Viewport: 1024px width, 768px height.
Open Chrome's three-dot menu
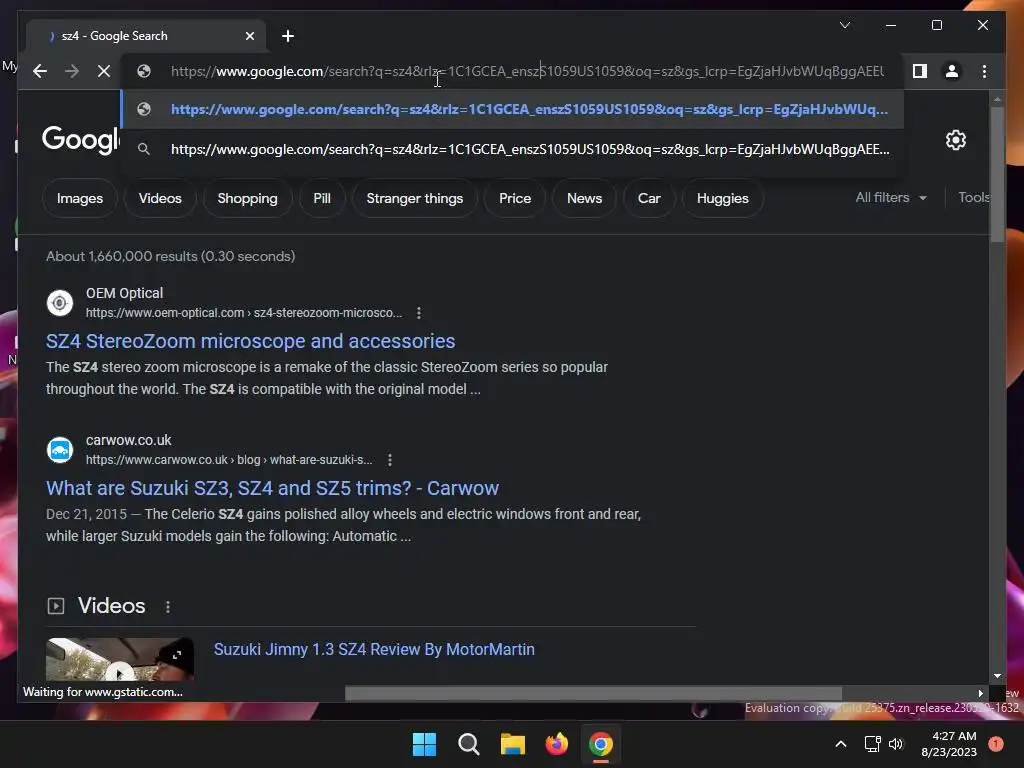point(984,71)
